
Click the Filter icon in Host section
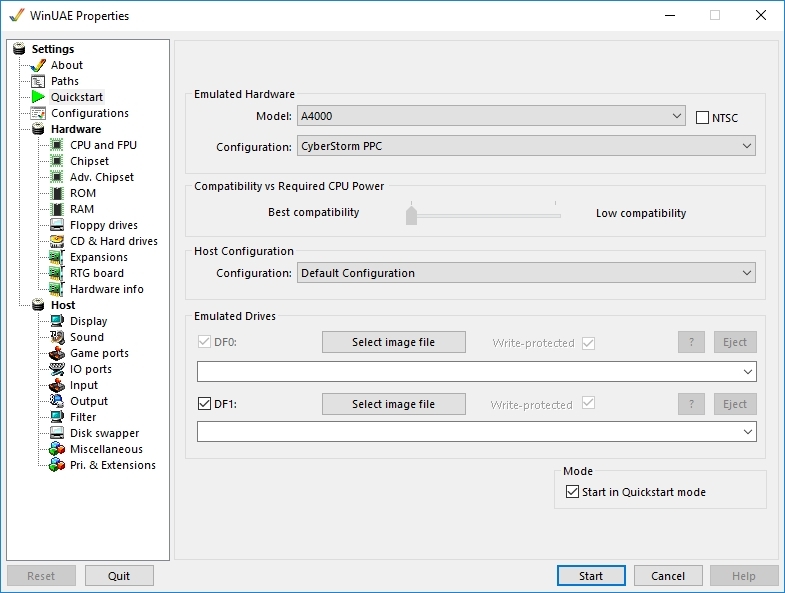57,417
